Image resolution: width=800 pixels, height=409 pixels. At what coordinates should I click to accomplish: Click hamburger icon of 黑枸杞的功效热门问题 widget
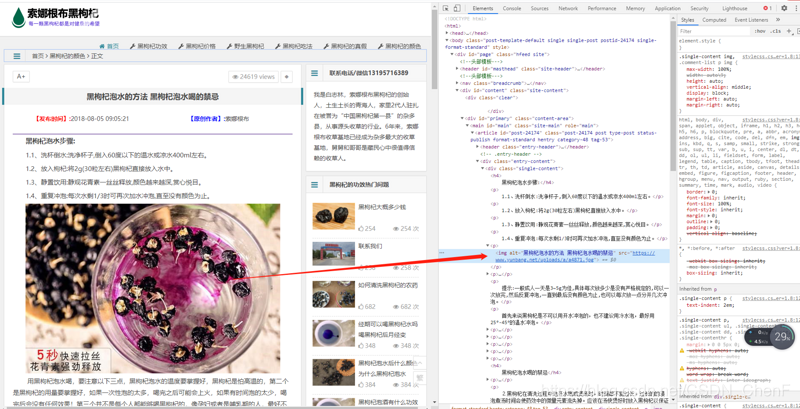tap(314, 185)
